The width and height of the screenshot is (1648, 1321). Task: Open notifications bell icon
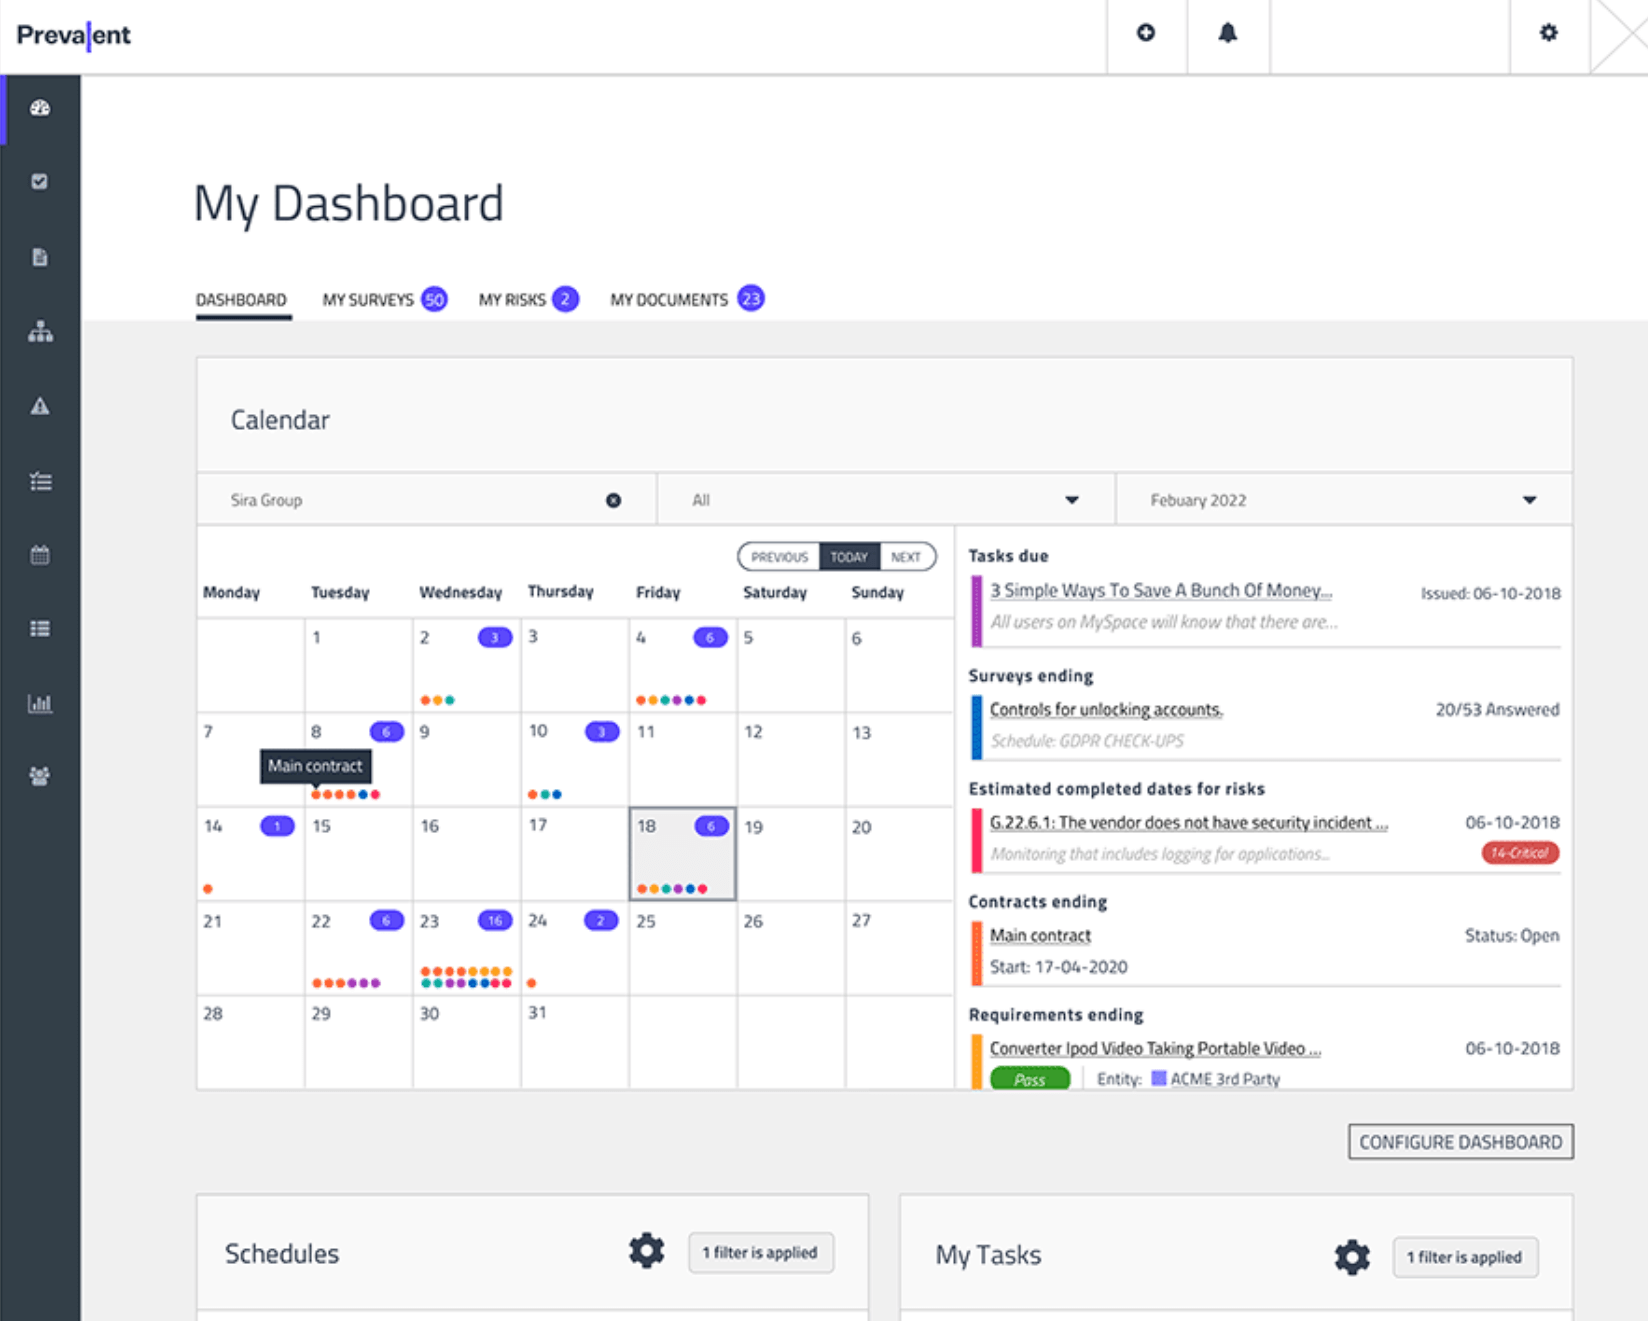tap(1227, 33)
